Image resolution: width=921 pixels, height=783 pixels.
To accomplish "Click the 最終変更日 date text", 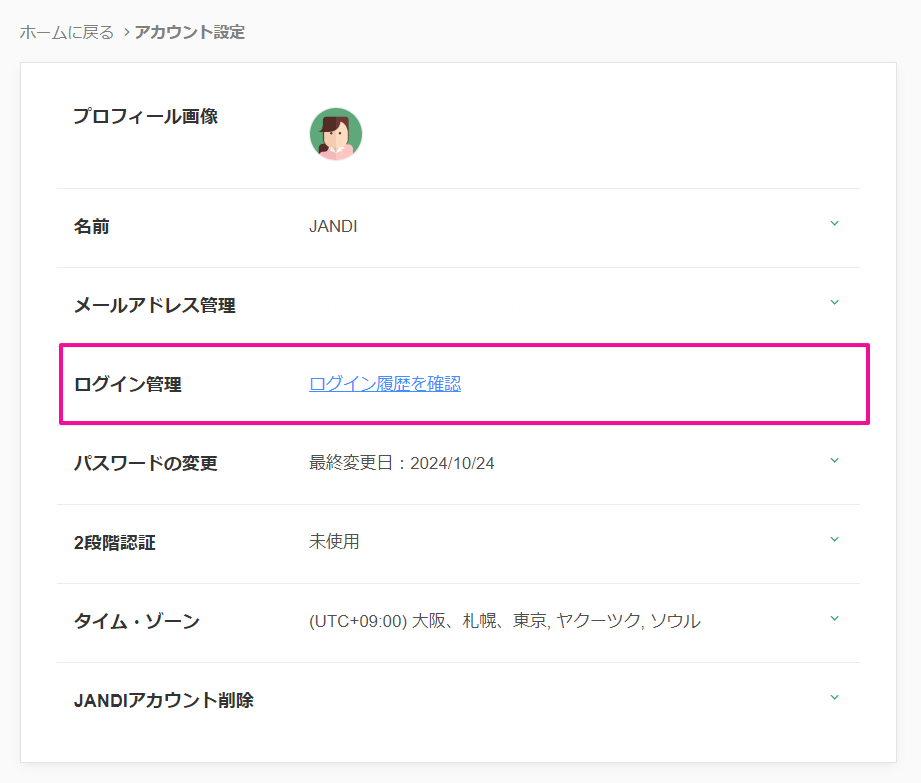I will pyautogui.click(x=402, y=464).
